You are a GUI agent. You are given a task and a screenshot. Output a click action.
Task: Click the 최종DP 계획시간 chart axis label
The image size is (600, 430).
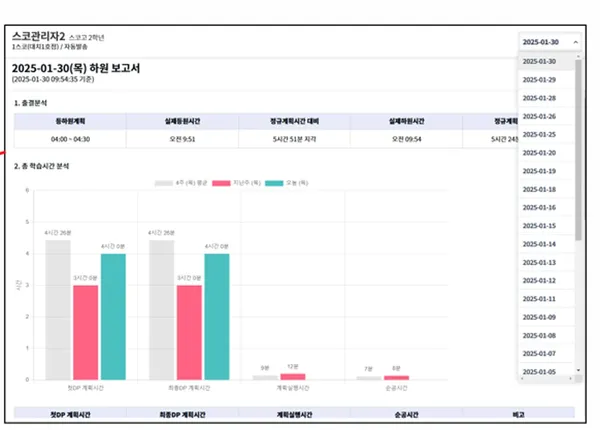tap(189, 388)
